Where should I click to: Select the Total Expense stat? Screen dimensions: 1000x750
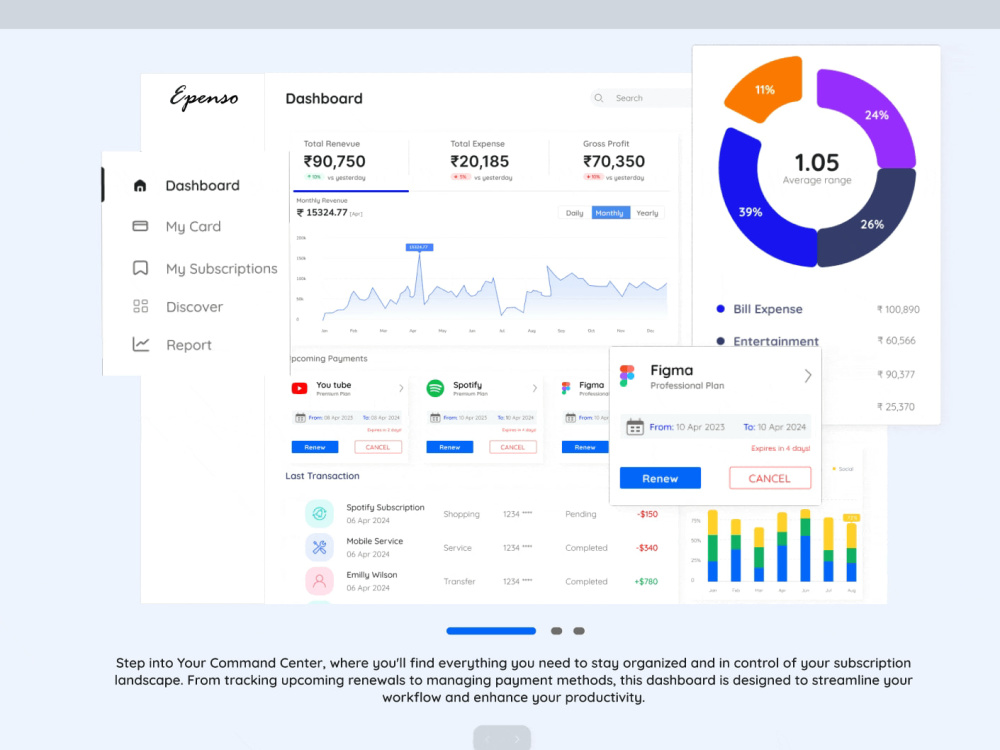coord(480,161)
